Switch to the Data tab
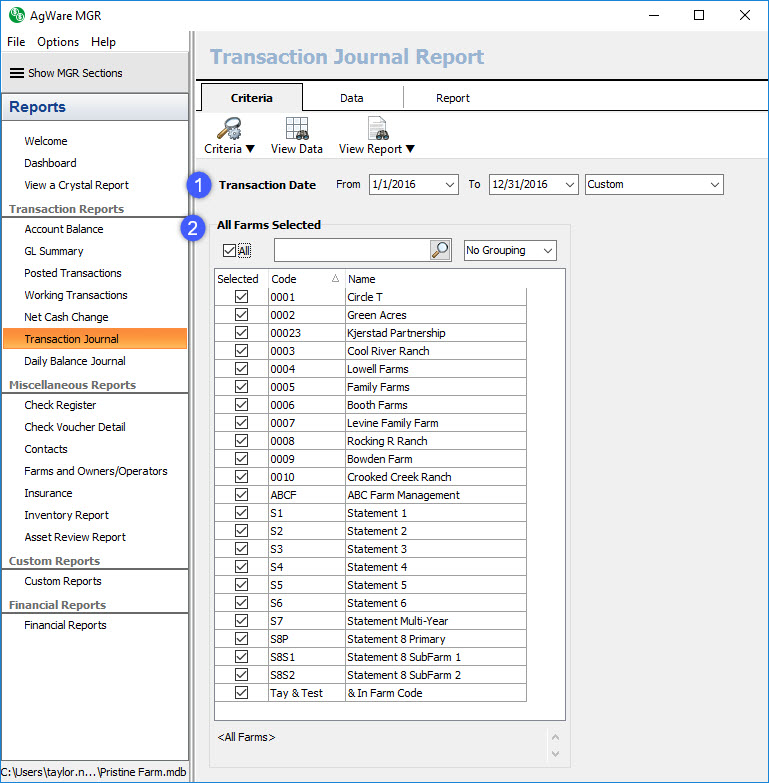This screenshot has width=769, height=783. pyautogui.click(x=351, y=98)
